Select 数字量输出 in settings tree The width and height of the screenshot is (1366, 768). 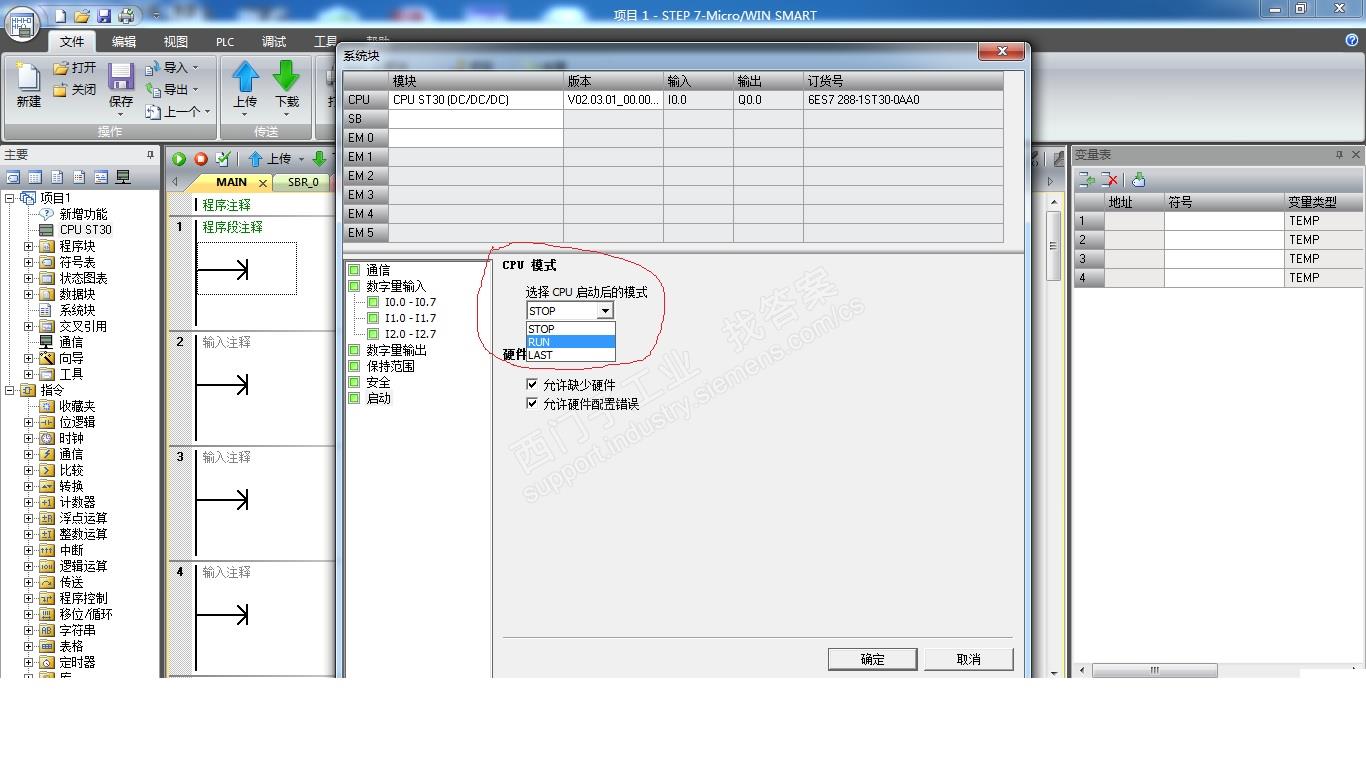pyautogui.click(x=396, y=350)
